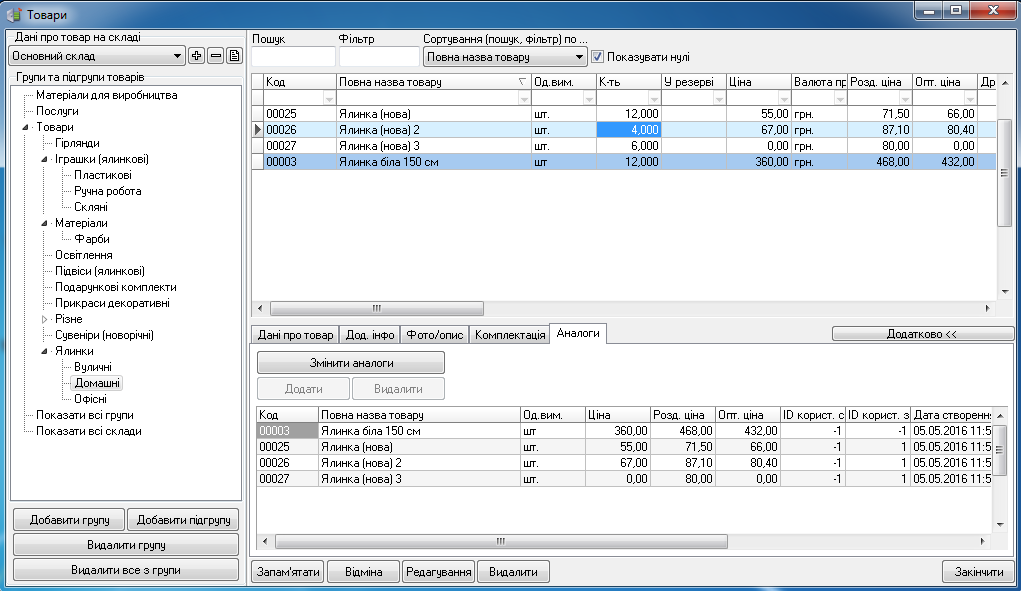Image resolution: width=1021 pixels, height=591 pixels.
Task: Click the Товари window title bar icon
Action: point(14,12)
